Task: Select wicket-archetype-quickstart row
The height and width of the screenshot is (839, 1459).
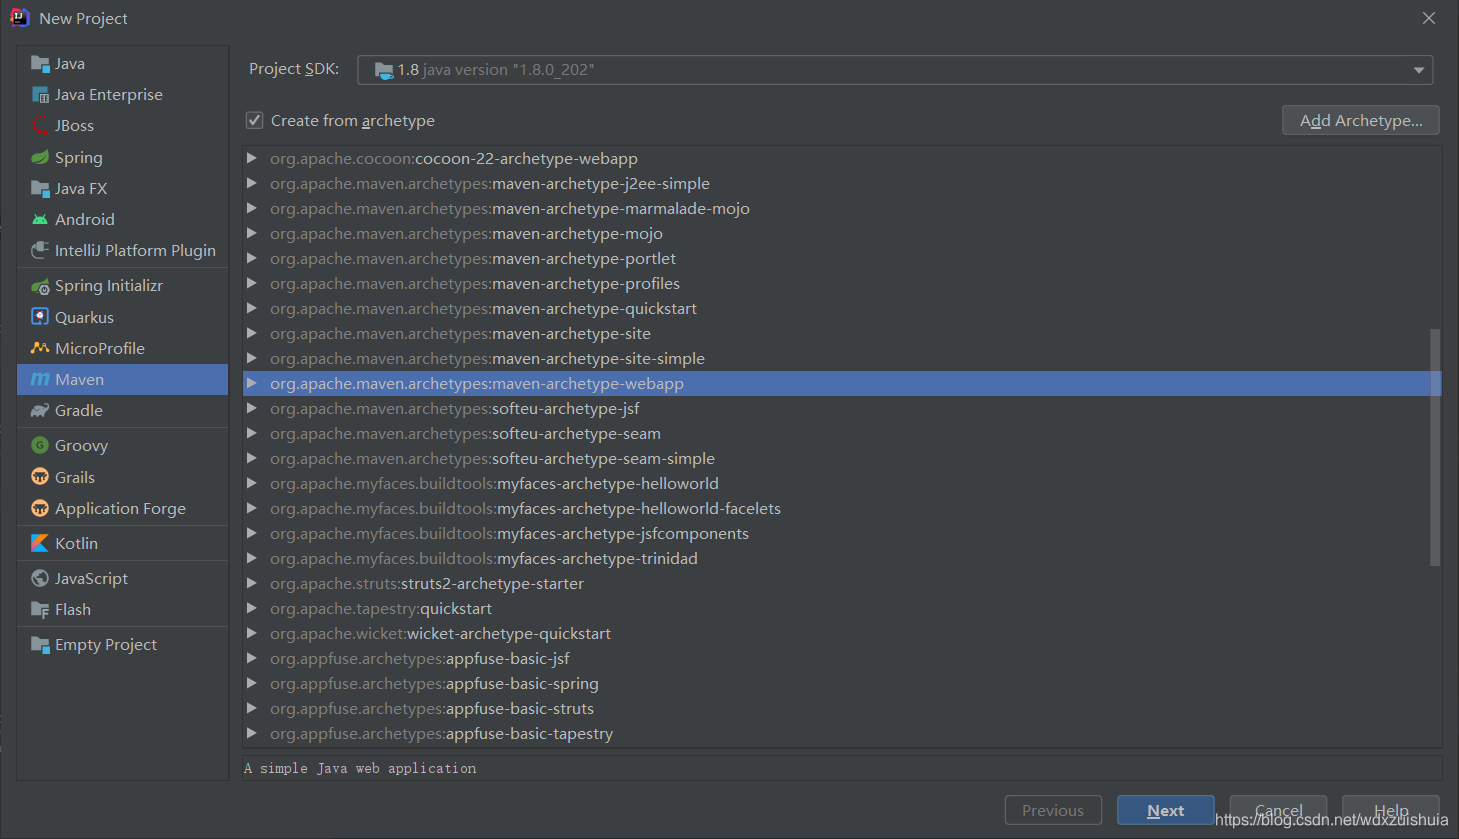Action: (842, 633)
